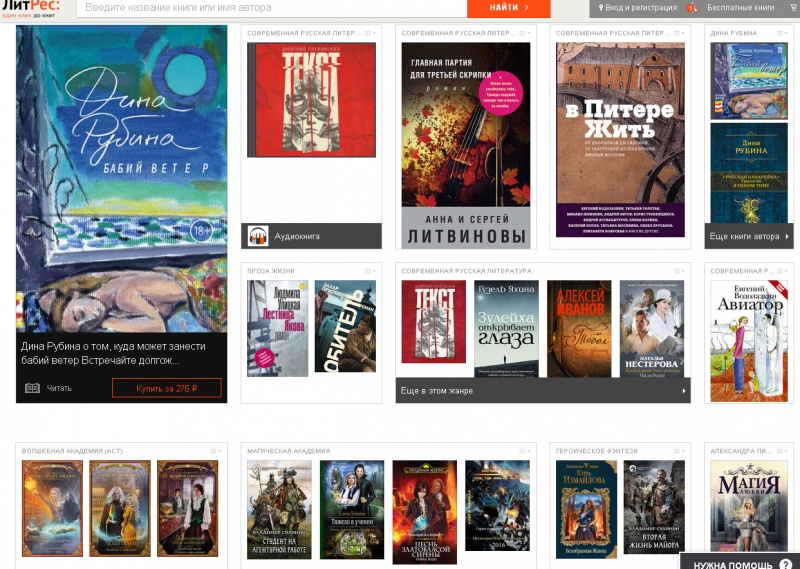Click the book search input field
This screenshot has width=800, height=569.
point(272,8)
